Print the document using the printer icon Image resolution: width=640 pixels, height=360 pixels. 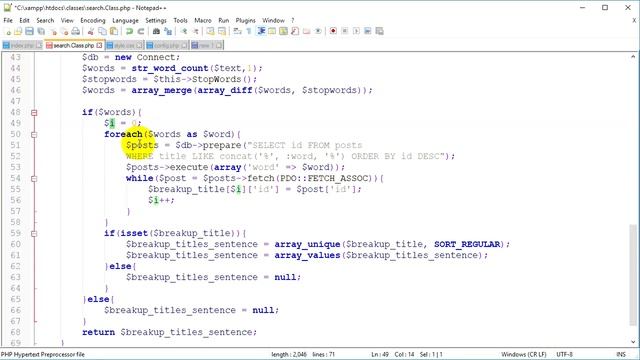[76, 31]
